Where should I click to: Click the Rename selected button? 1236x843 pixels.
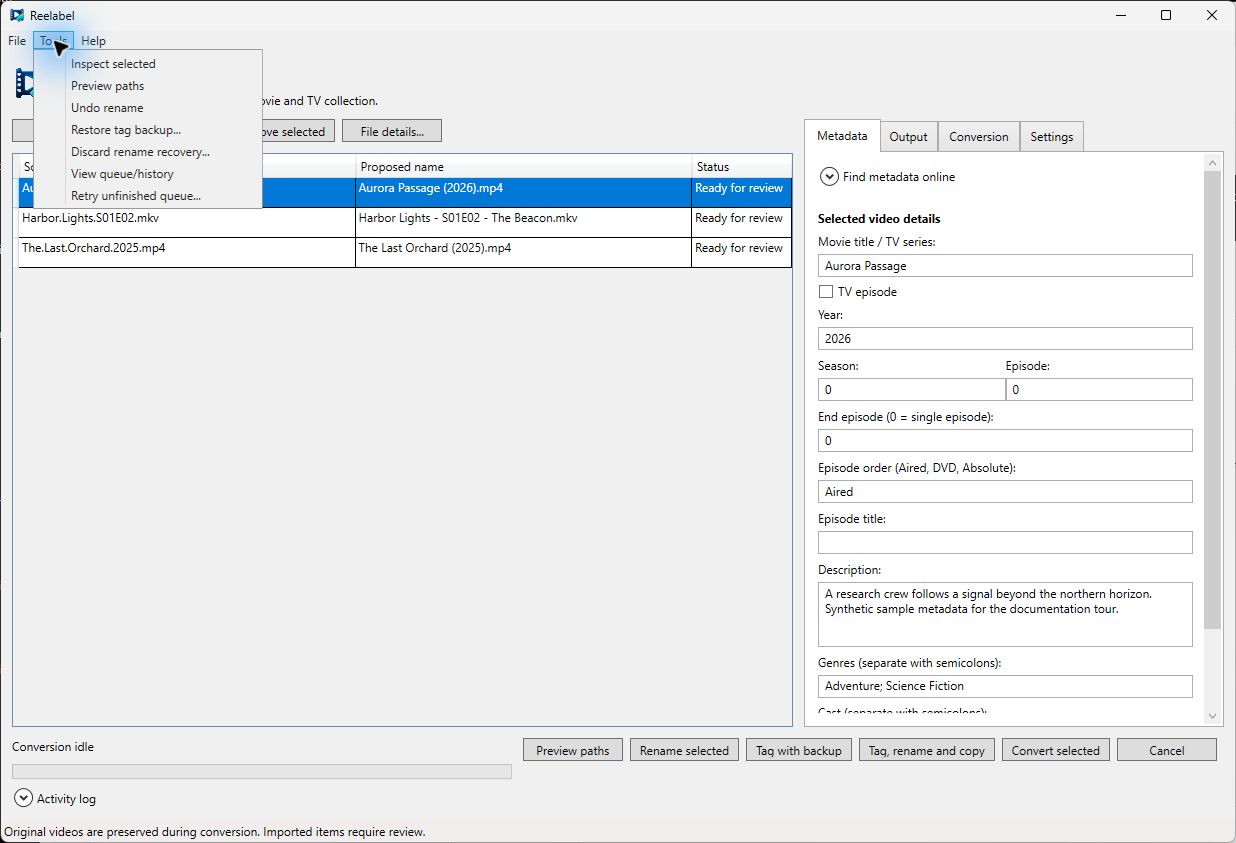[685, 750]
